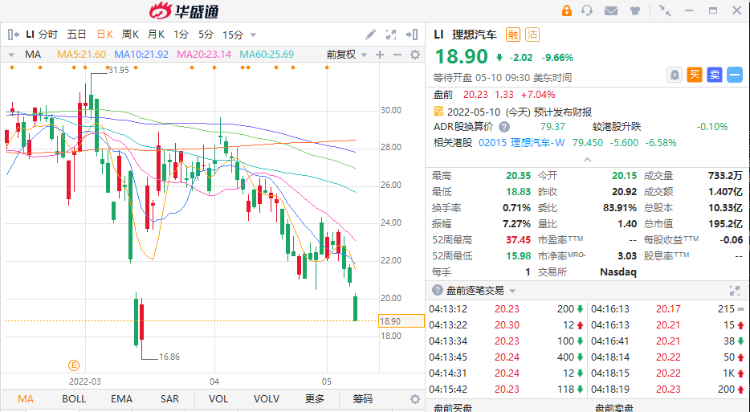Toggle the VOLV sub-indicator

coord(266,399)
